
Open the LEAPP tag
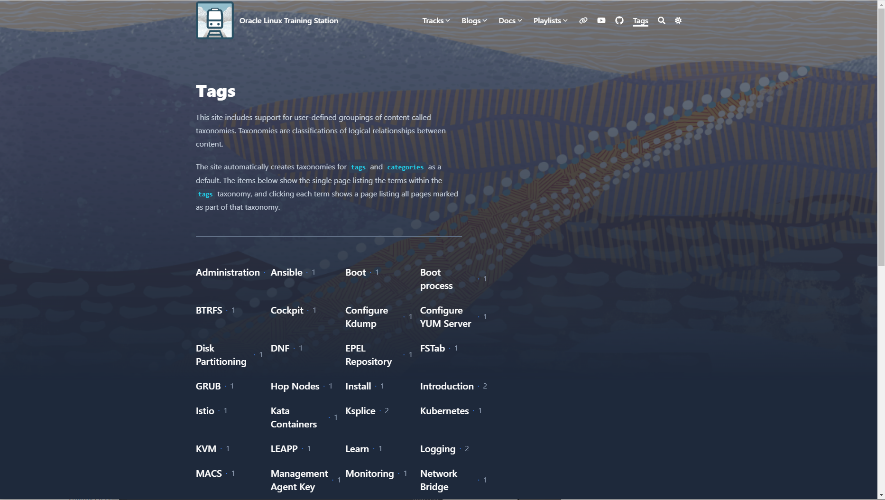284,449
